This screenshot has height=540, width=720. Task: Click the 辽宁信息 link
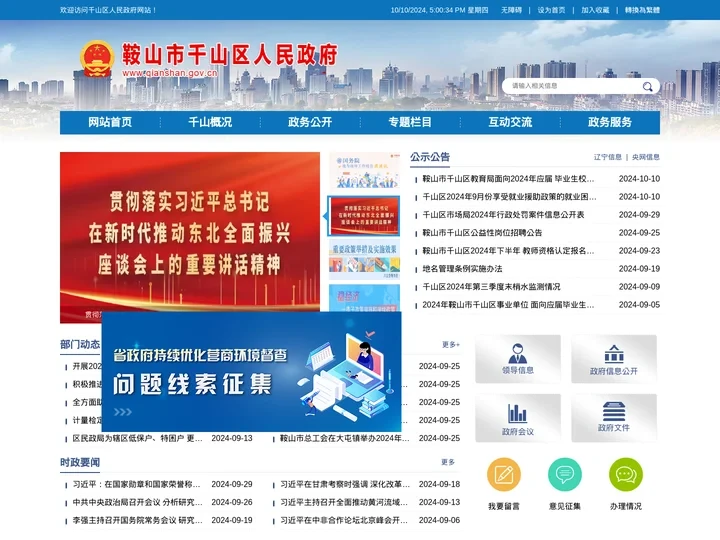pos(607,157)
